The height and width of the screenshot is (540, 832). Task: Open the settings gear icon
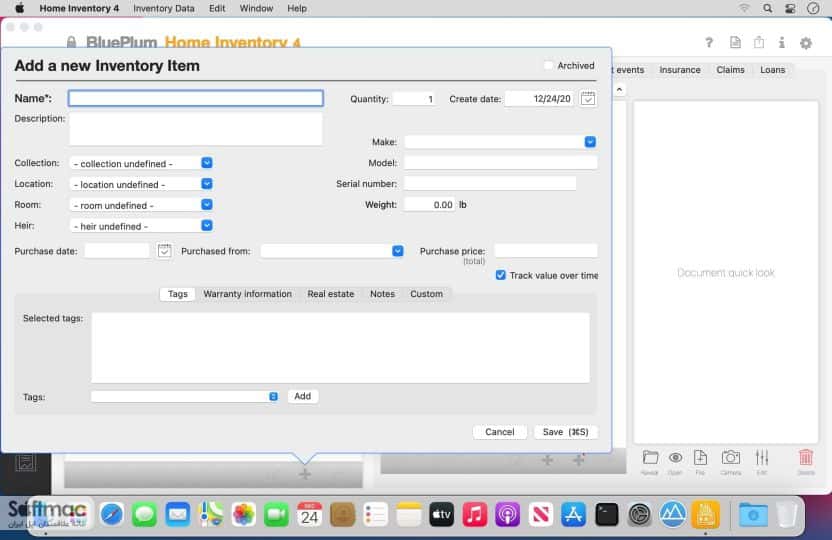pos(805,43)
